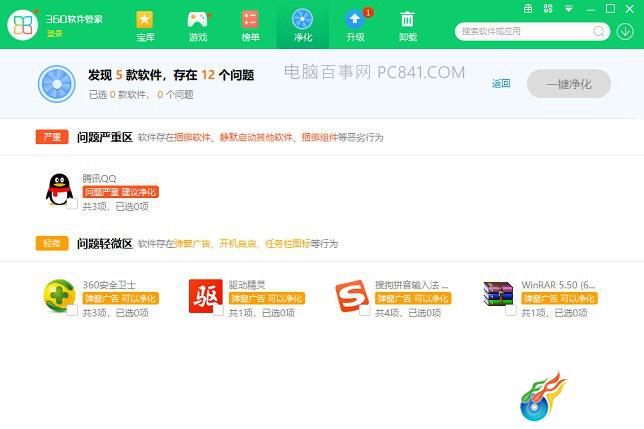Click the 搜狗拼音输入法 name text
The width and height of the screenshot is (644, 429).
coord(412,284)
